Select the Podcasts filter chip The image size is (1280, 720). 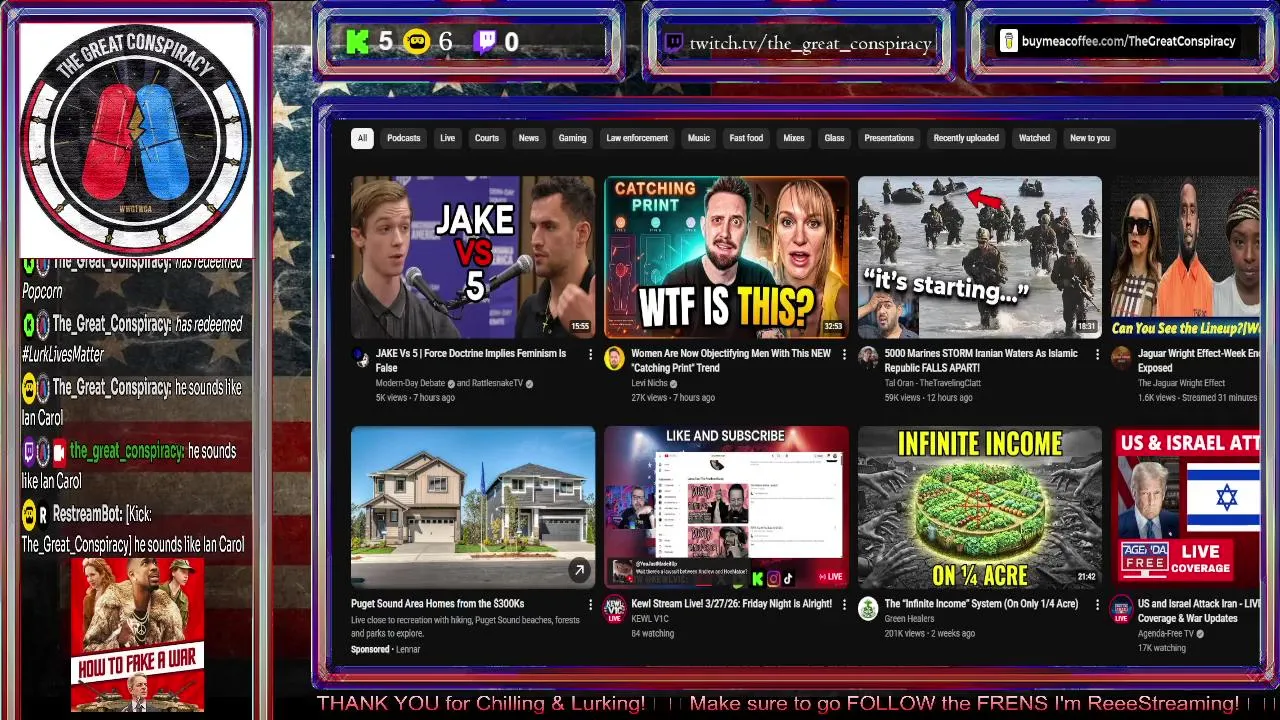point(404,138)
